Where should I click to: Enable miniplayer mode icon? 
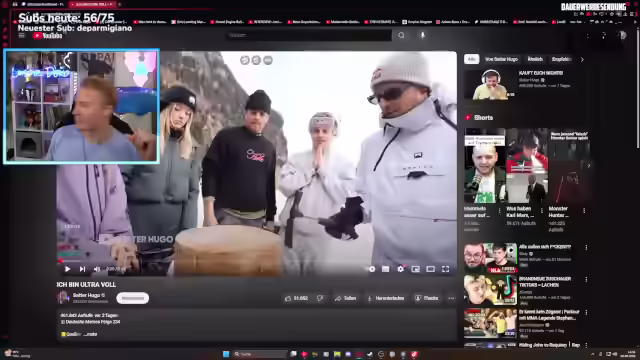pyautogui.click(x=416, y=269)
